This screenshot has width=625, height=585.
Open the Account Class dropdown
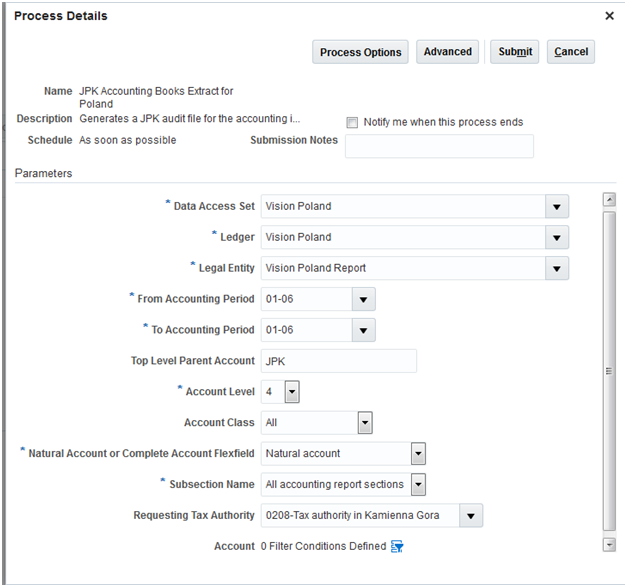pyautogui.click(x=365, y=423)
